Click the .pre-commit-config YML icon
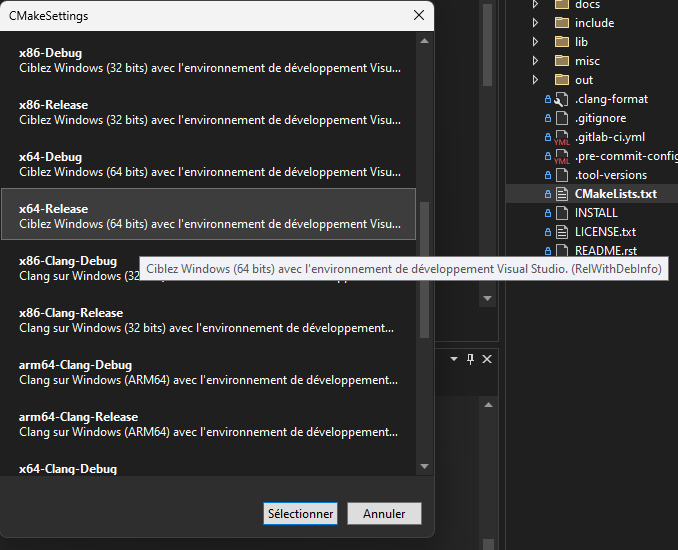 (561, 157)
